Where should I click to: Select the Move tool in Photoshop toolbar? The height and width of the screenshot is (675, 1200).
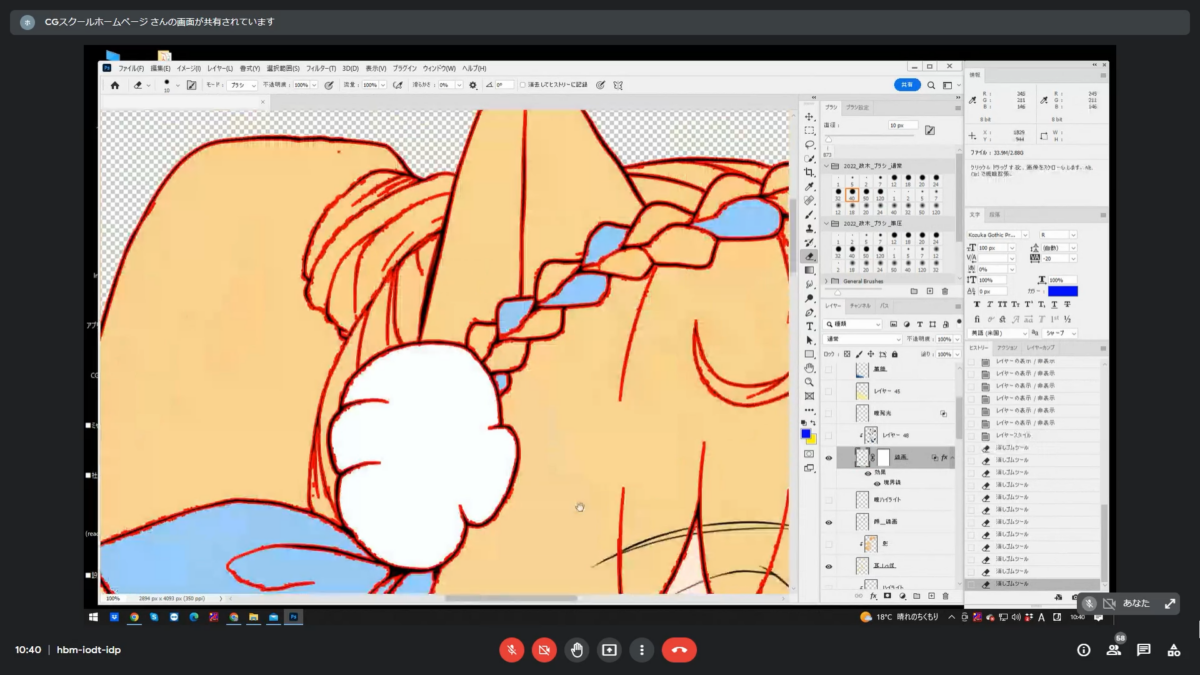tap(809, 117)
